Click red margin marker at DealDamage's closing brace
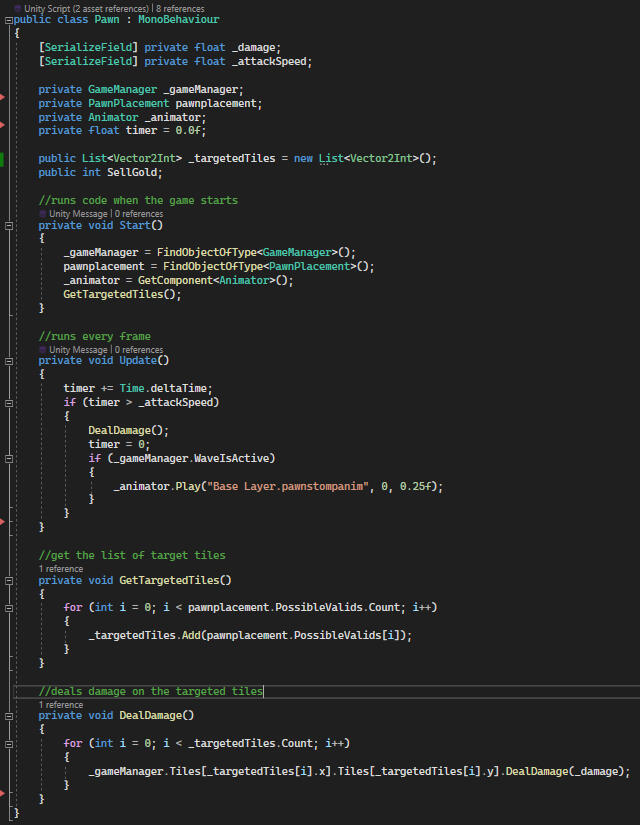This screenshot has width=640, height=825. point(3,792)
